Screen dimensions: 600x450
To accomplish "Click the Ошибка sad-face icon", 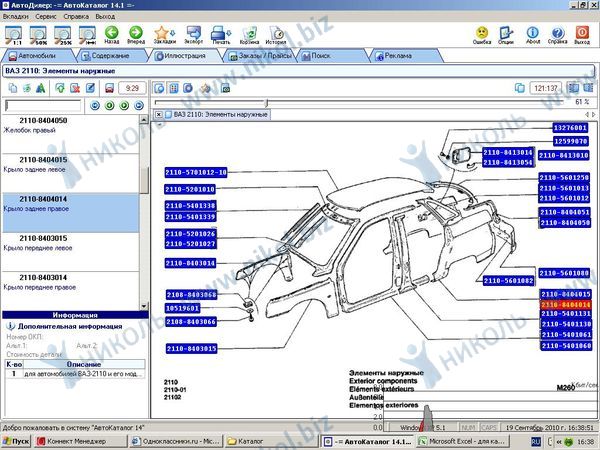I will [x=482, y=35].
